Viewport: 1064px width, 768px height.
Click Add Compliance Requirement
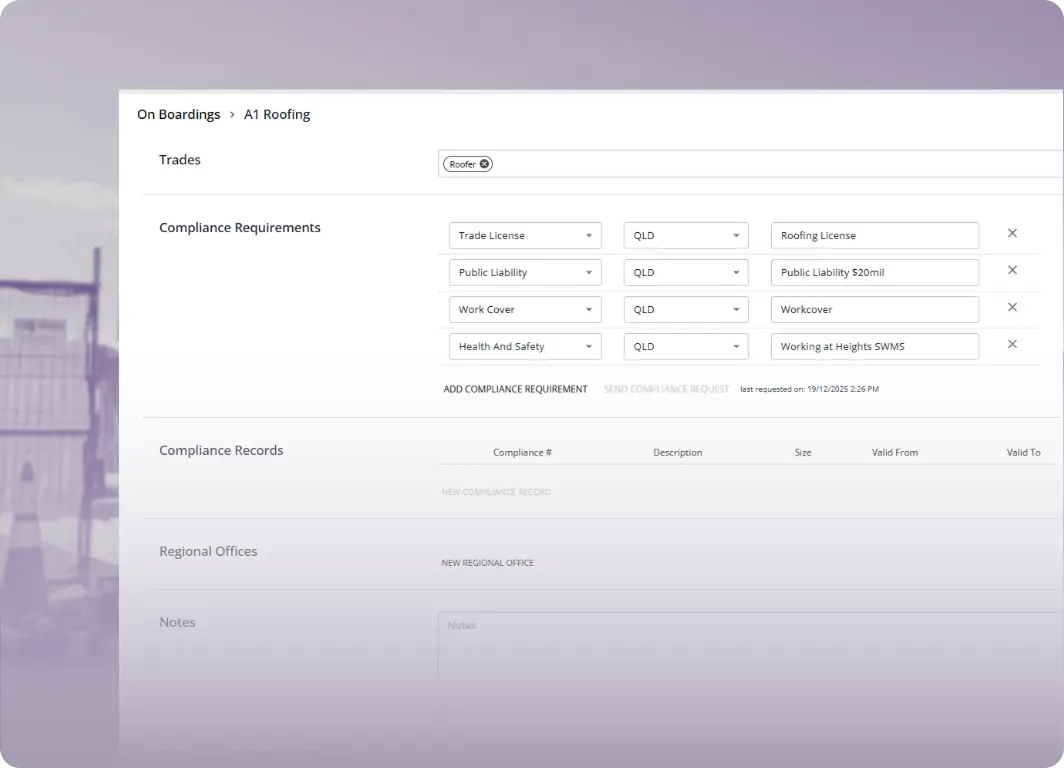(x=515, y=389)
